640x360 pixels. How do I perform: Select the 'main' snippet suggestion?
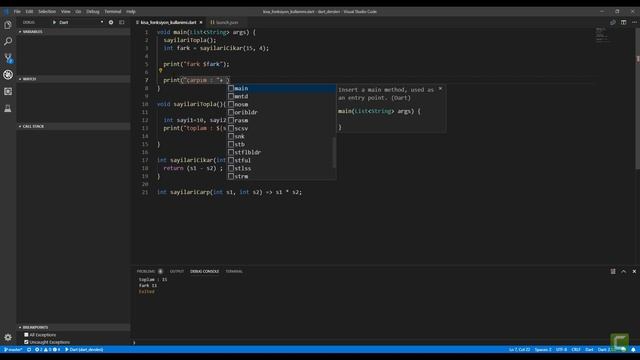pos(281,89)
